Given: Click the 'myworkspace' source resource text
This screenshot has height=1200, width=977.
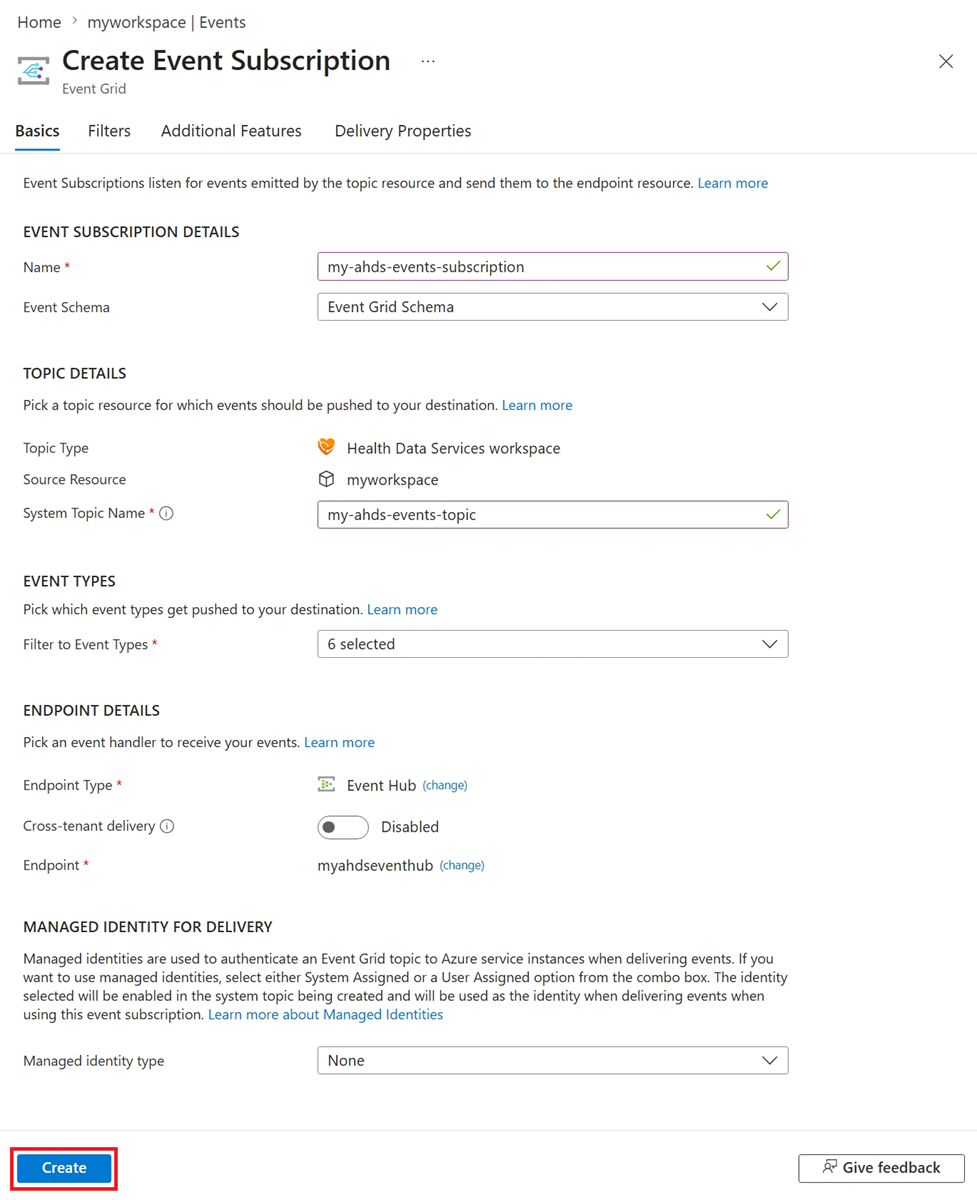Looking at the screenshot, I should (392, 480).
